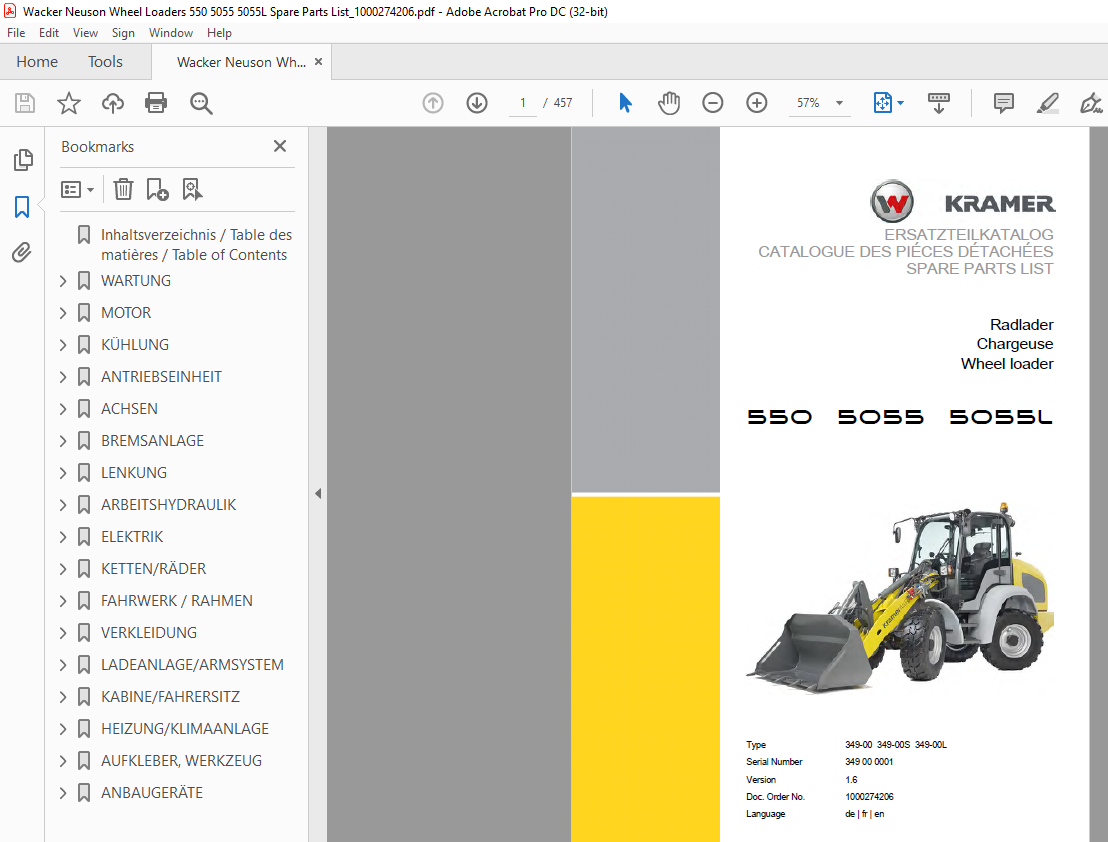Viewport: 1108px width, 842px height.
Task: Click the Save file icon
Action: [25, 103]
